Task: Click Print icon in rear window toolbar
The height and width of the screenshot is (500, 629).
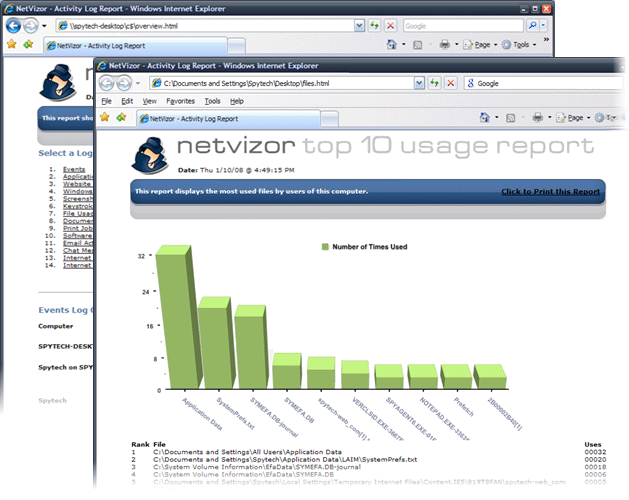Action: (x=444, y=44)
